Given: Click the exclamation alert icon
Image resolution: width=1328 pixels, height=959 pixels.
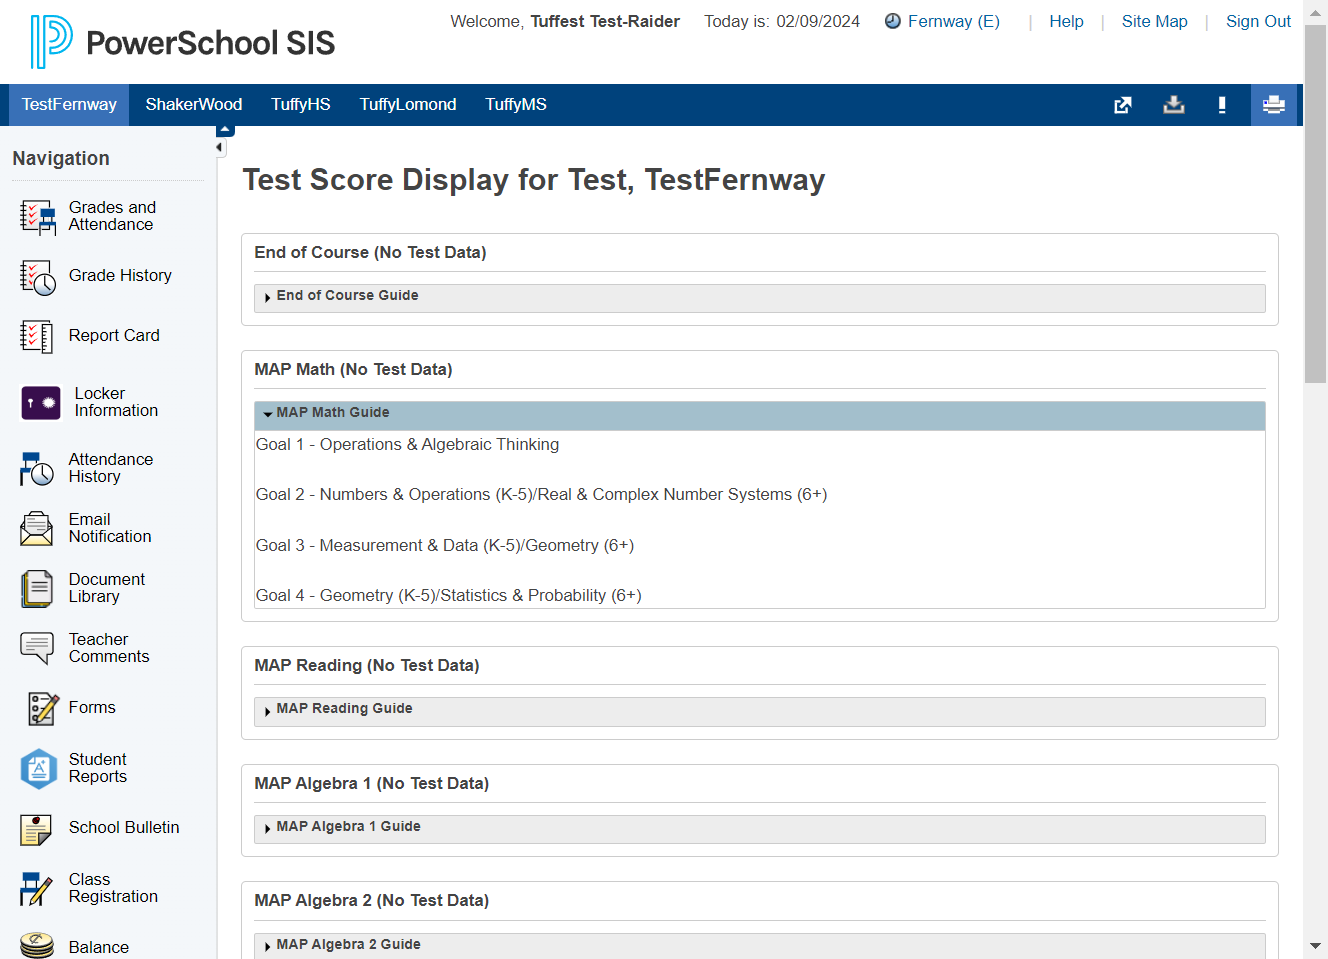Looking at the screenshot, I should pos(1222,105).
